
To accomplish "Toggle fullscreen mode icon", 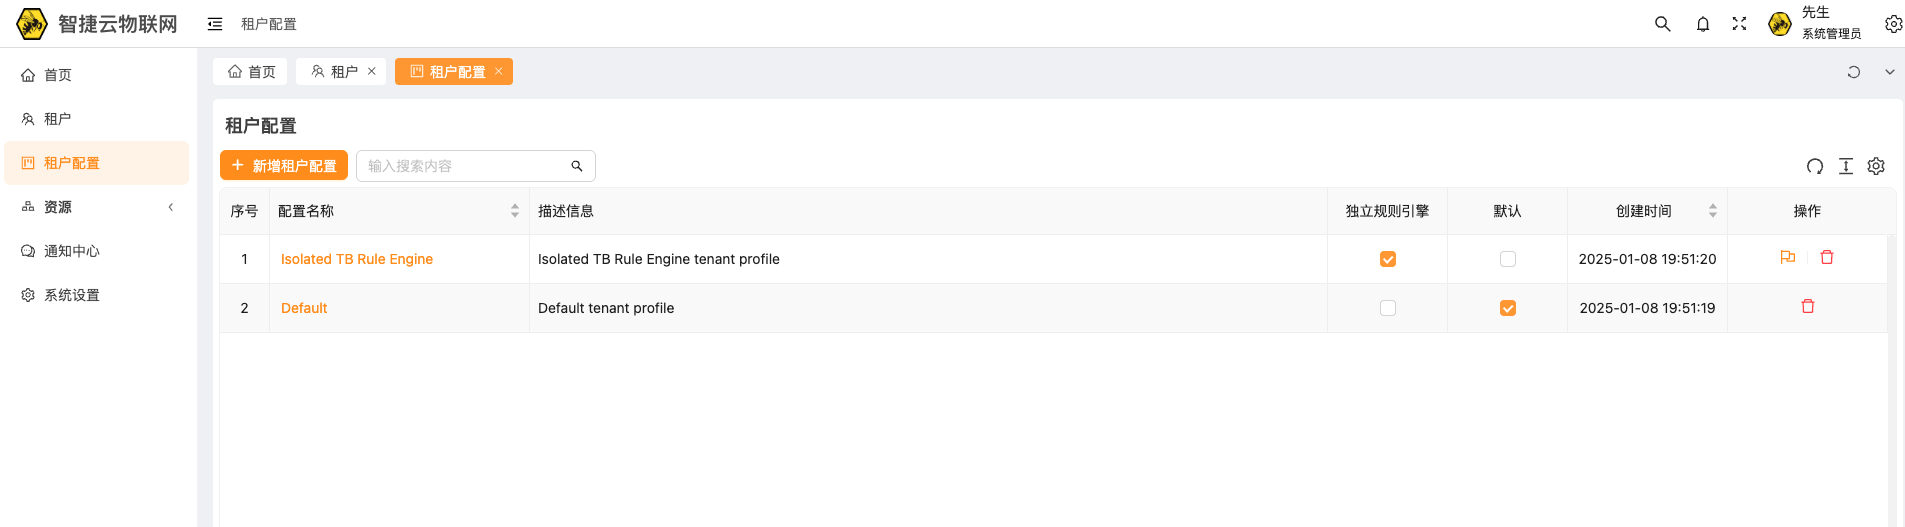I will (x=1739, y=24).
